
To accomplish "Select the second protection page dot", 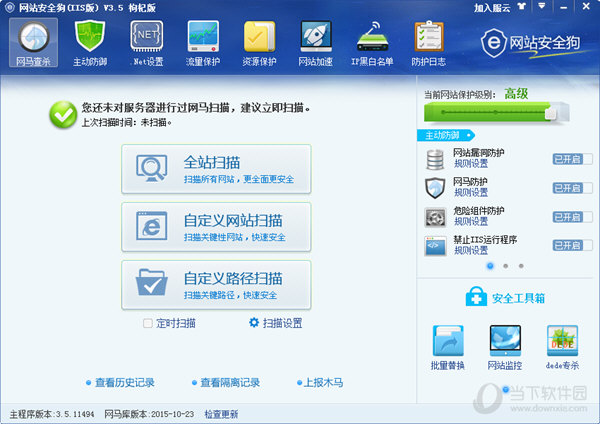I will click(x=505, y=266).
